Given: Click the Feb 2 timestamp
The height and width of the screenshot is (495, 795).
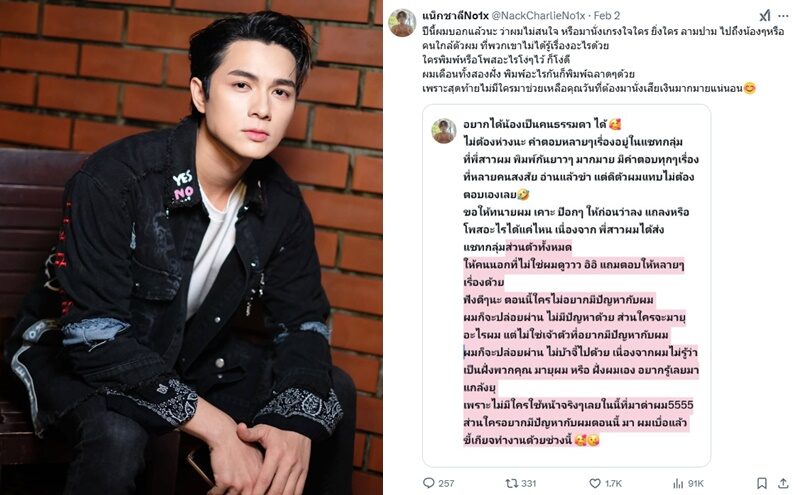Looking at the screenshot, I should point(607,15).
